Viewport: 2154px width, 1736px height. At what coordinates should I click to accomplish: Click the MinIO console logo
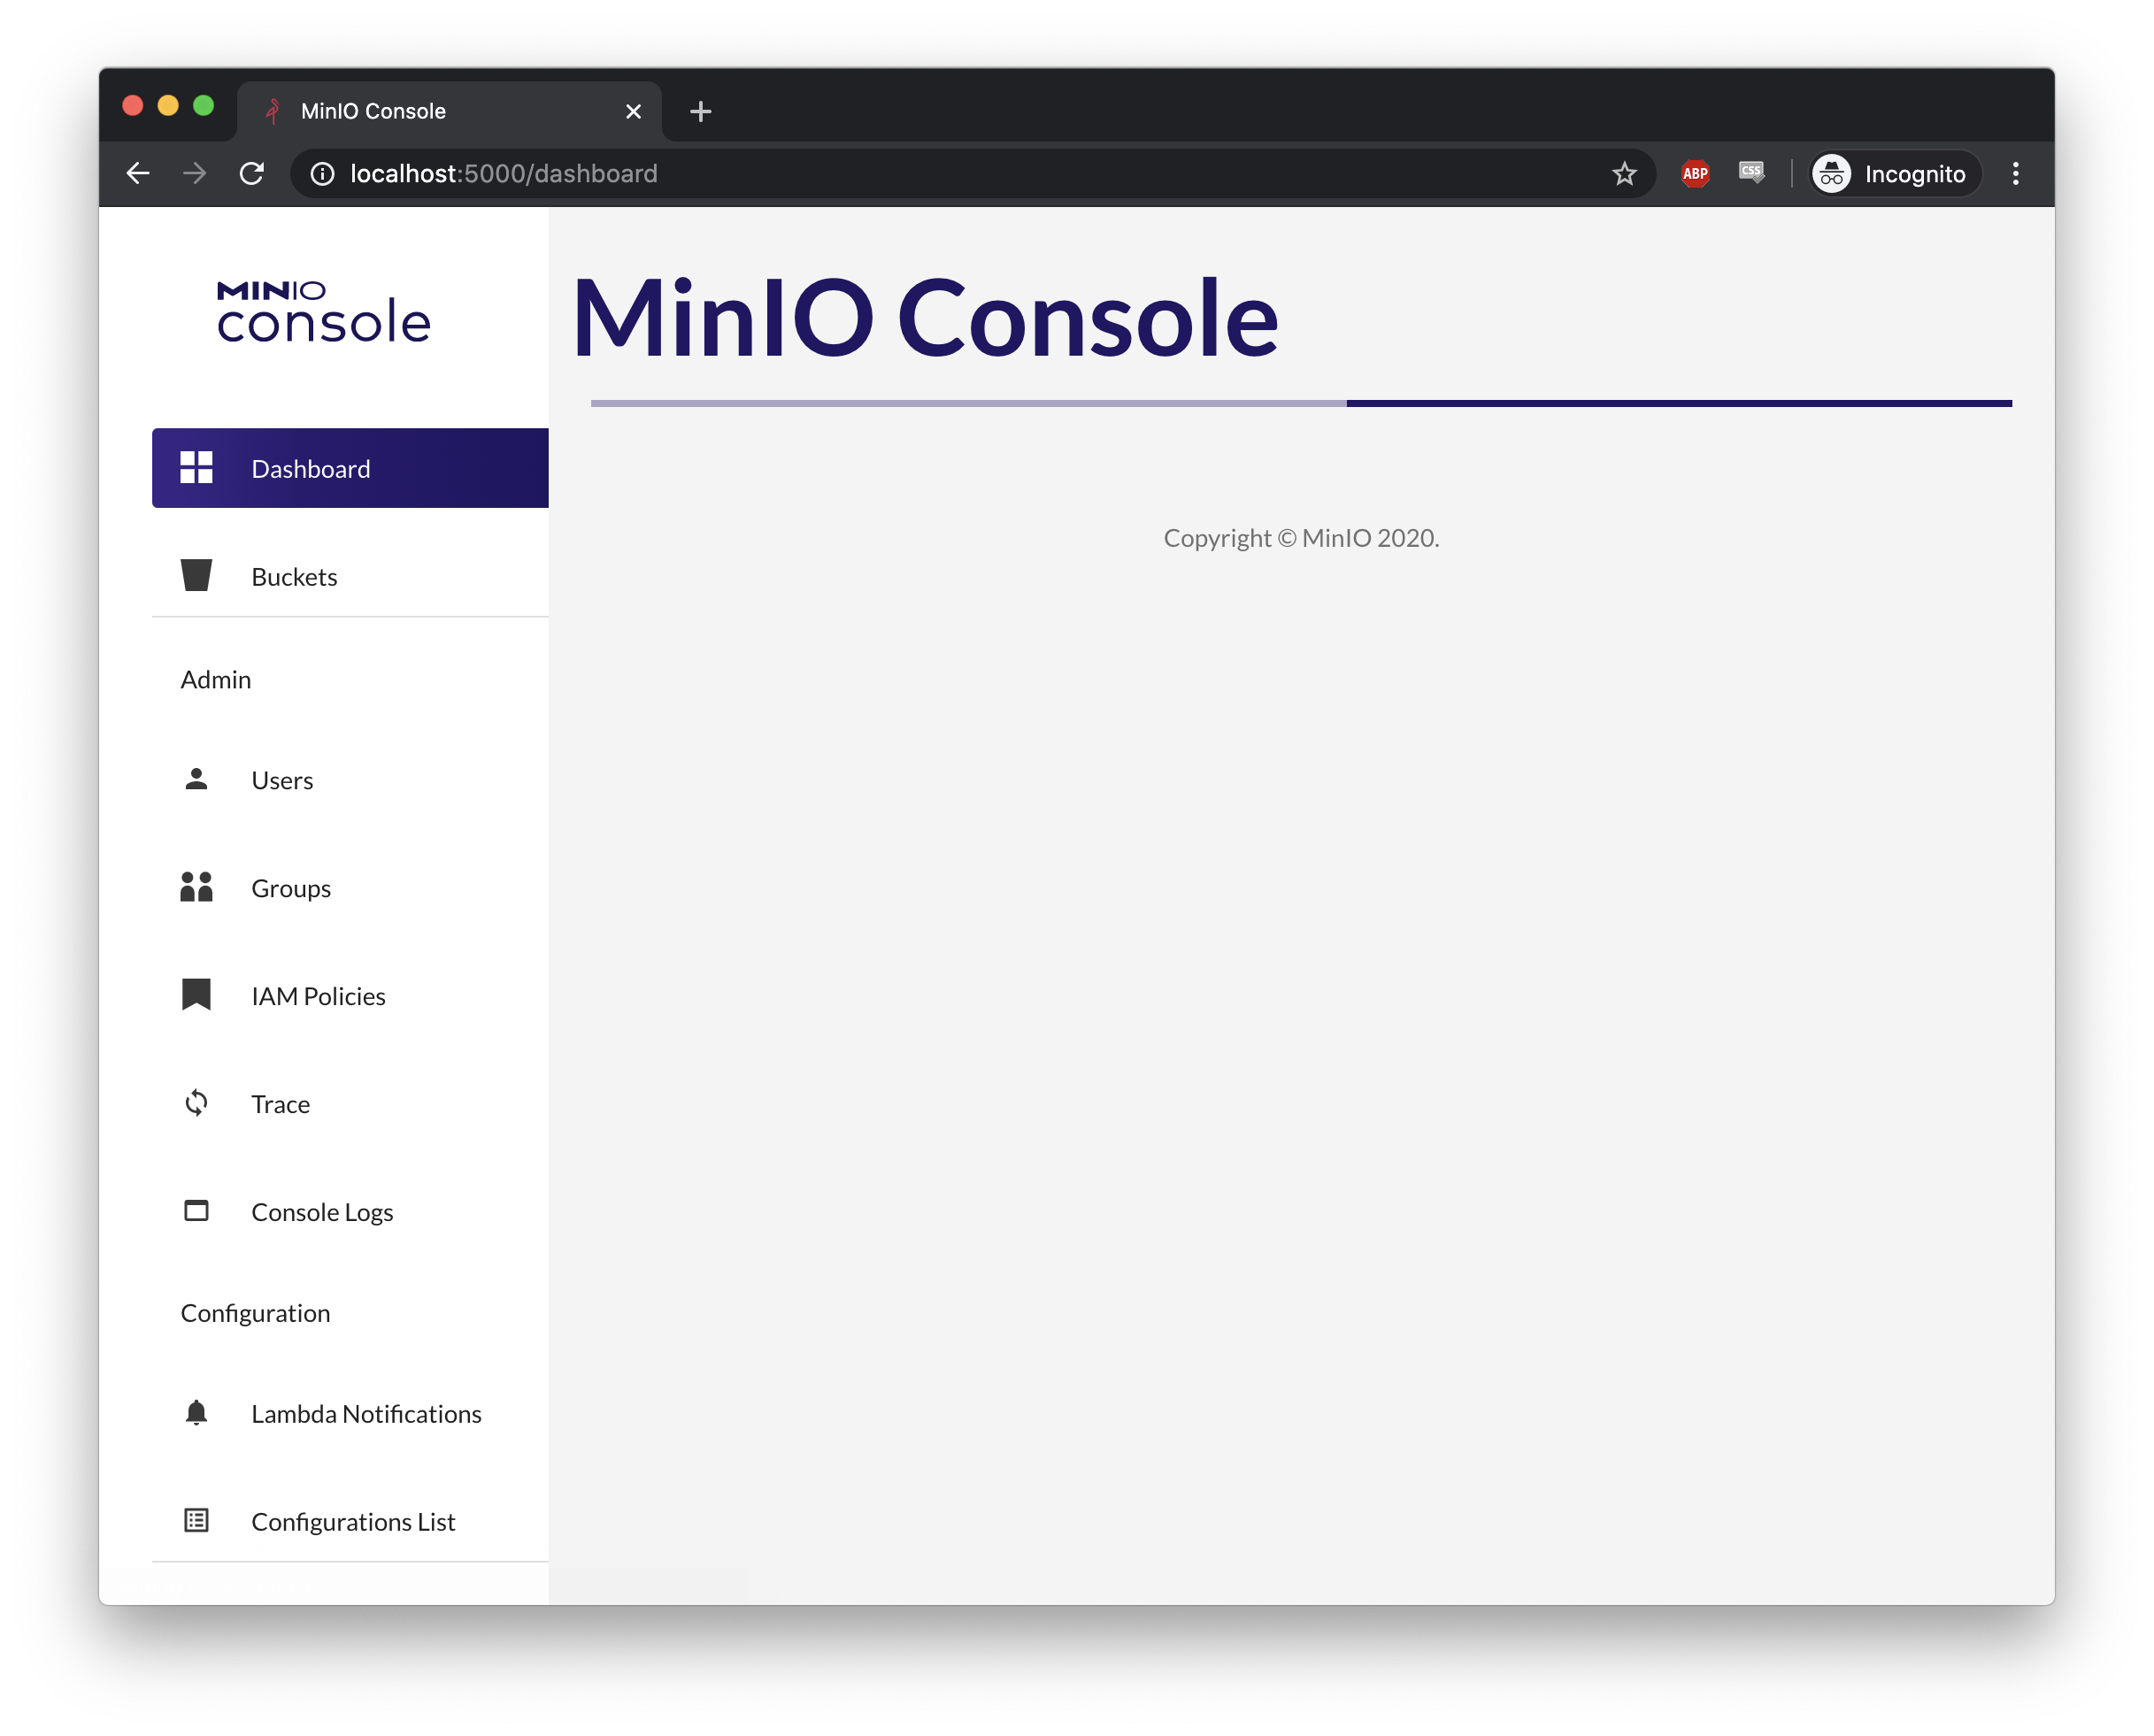(323, 311)
